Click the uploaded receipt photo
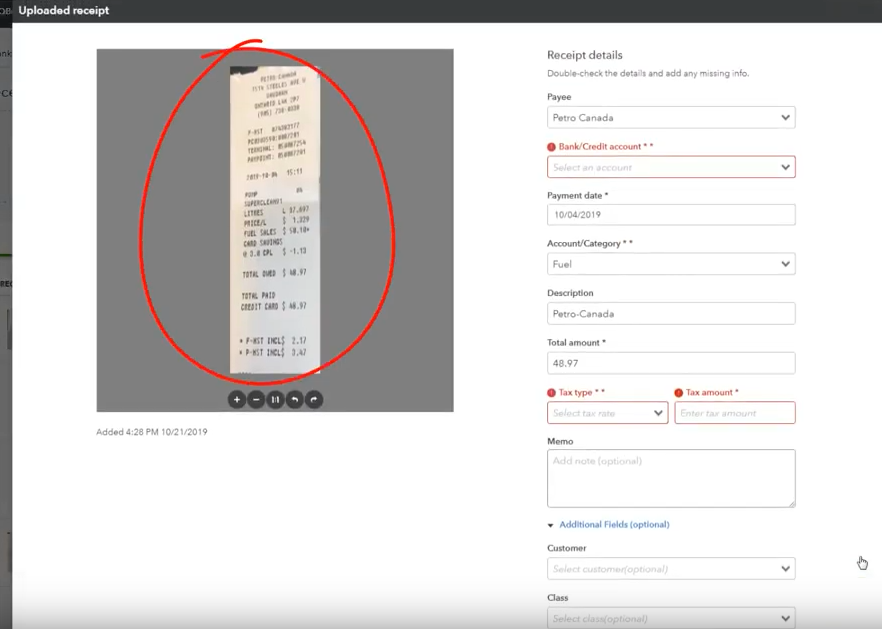 pyautogui.click(x=275, y=219)
